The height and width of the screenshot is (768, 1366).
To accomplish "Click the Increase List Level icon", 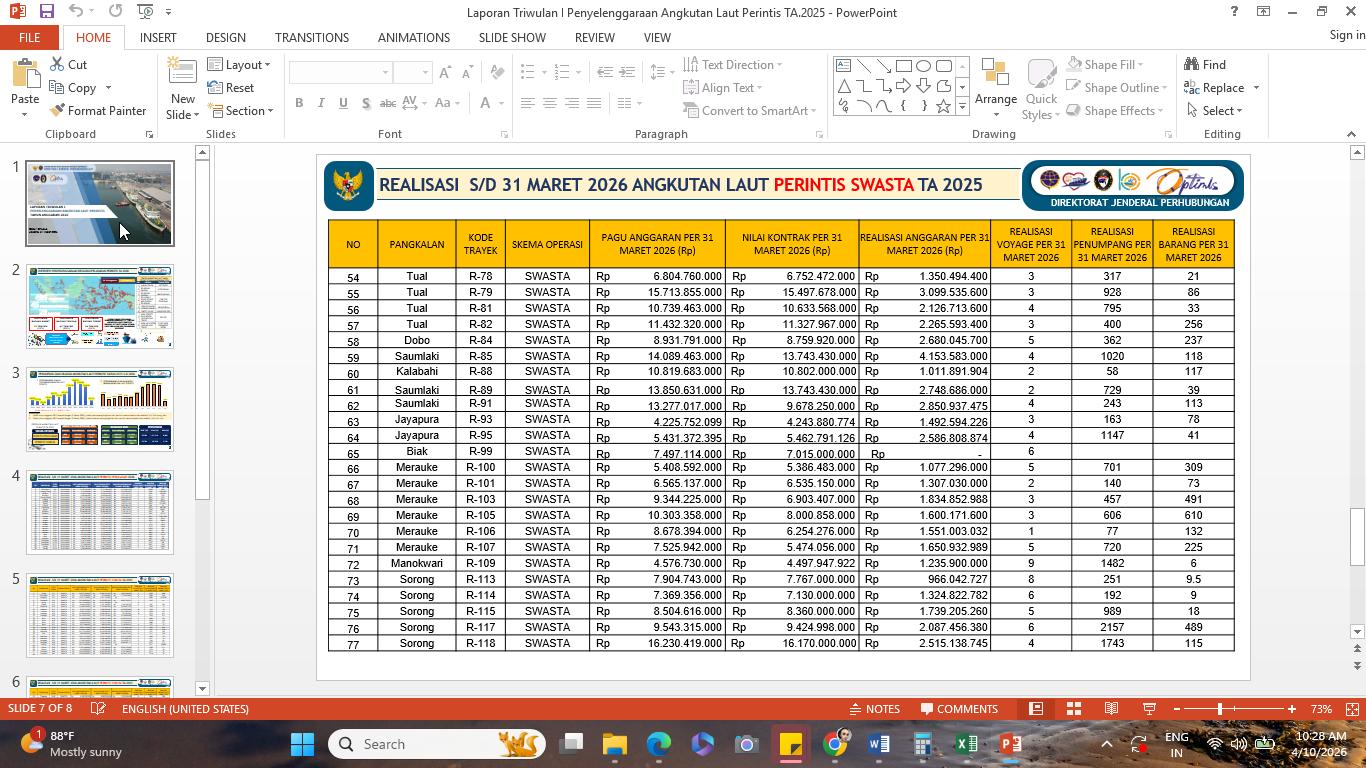I will [627, 73].
